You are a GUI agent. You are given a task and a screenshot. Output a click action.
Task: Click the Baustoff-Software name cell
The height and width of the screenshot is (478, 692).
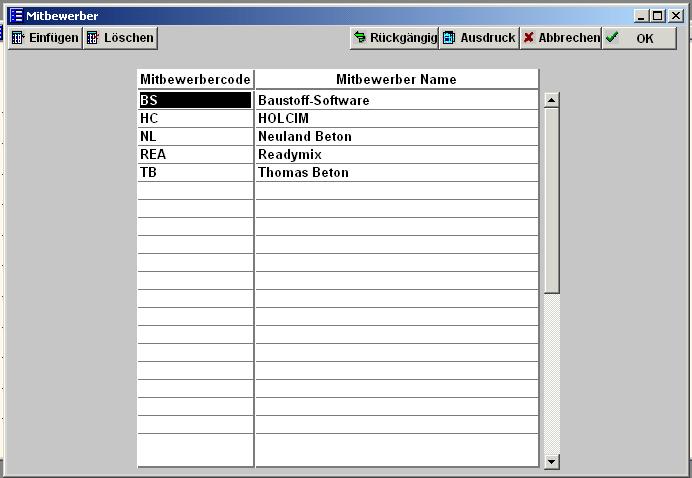(x=396, y=100)
